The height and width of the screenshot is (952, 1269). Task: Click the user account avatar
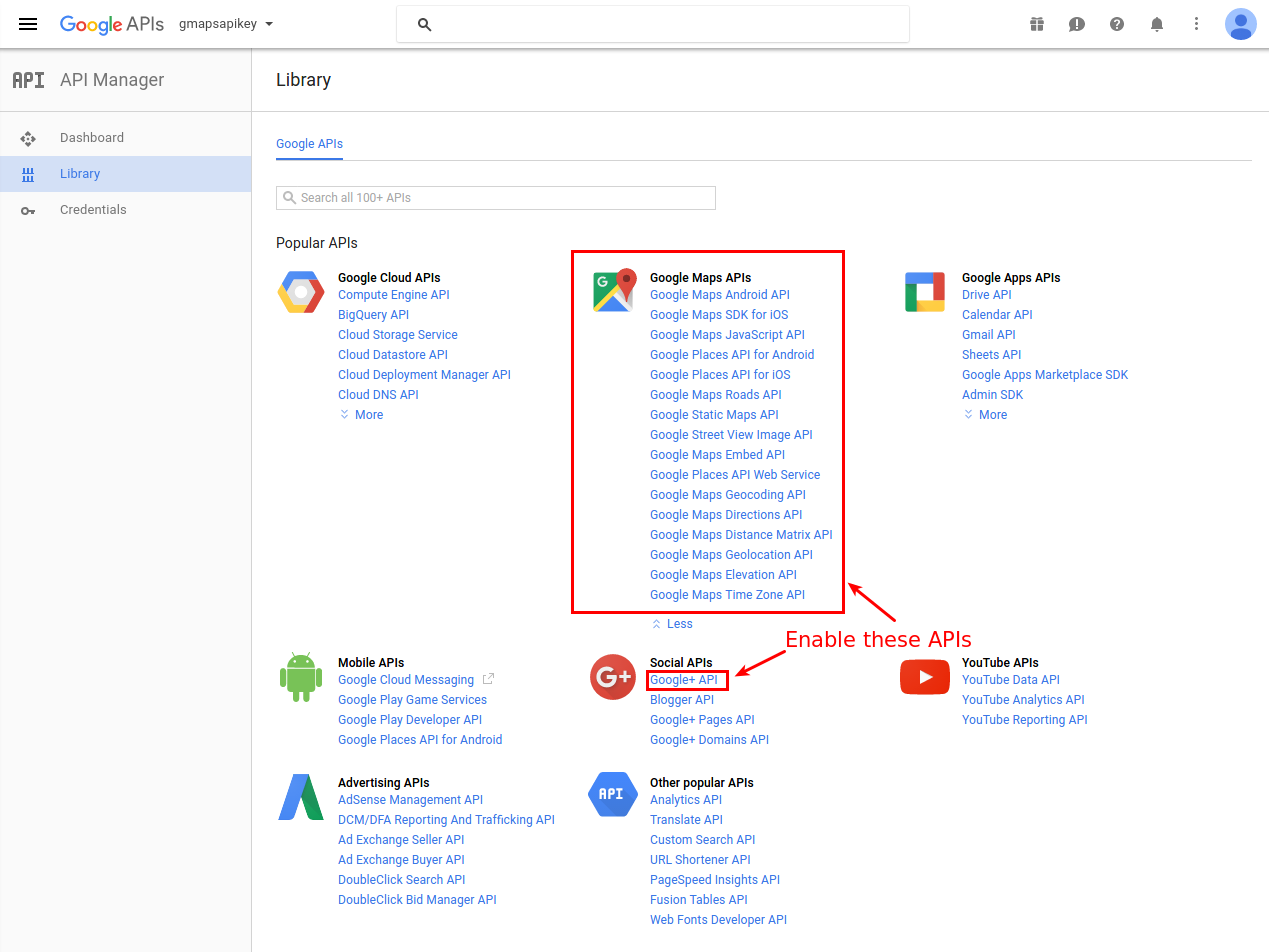[x=1241, y=24]
